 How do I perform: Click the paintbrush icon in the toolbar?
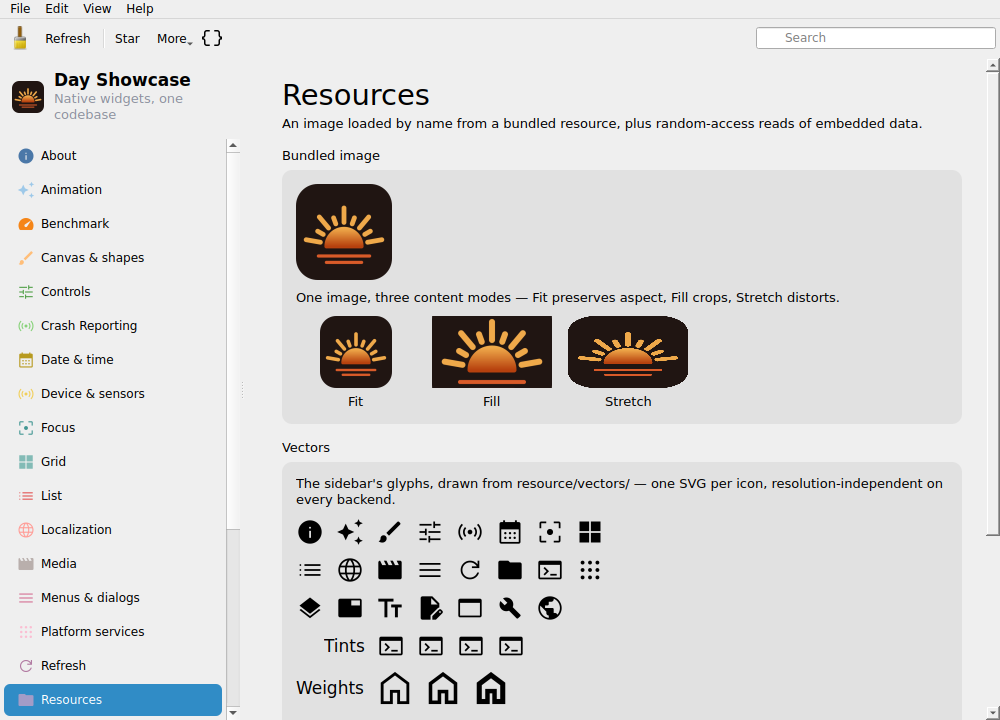point(20,38)
